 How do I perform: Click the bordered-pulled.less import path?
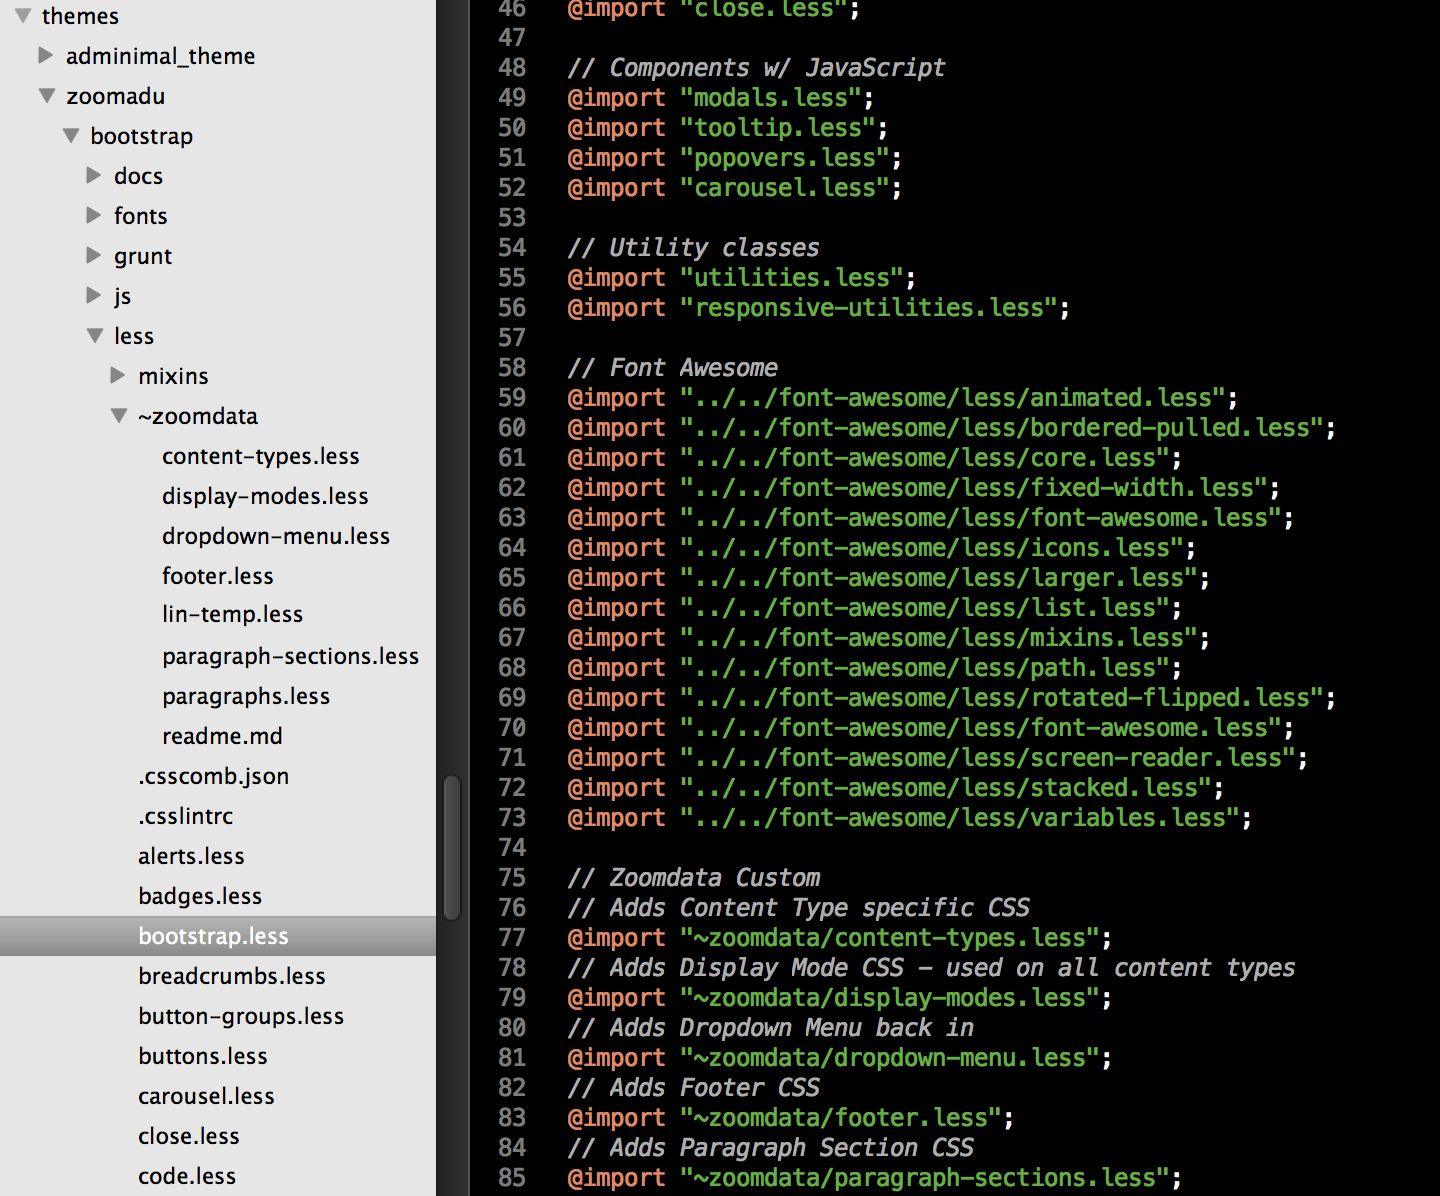(x=1002, y=427)
